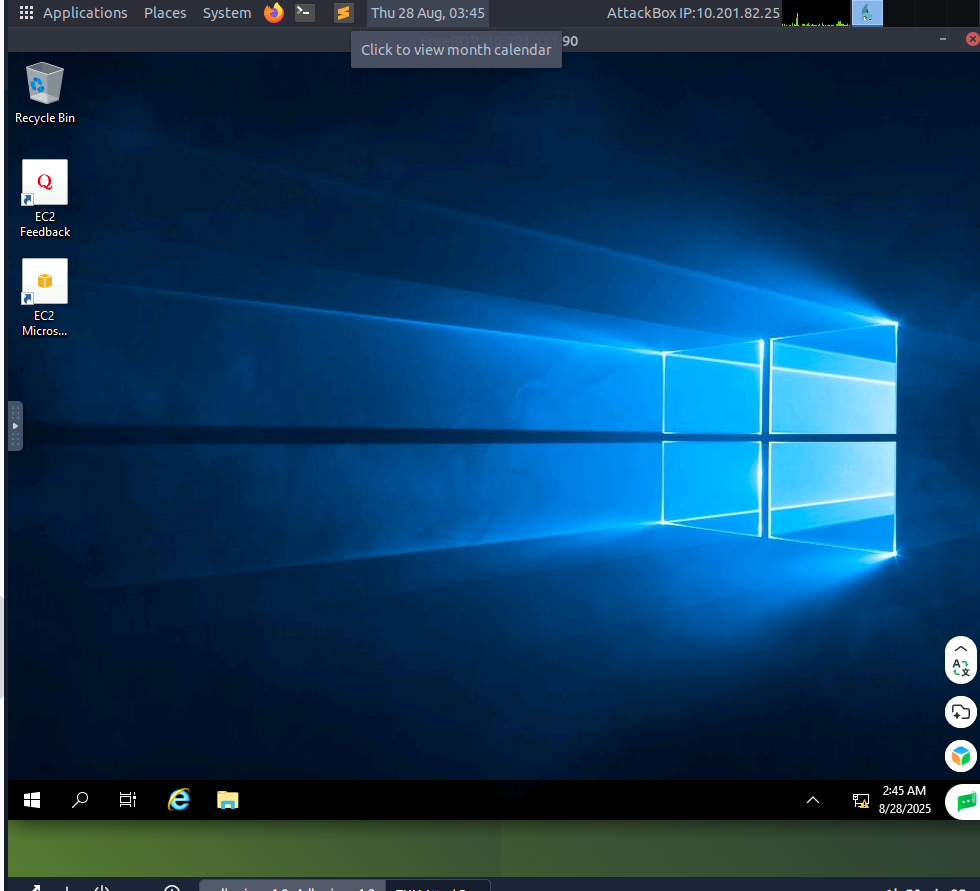Click the system monitor graph applet
The height and width of the screenshot is (891, 980).
816,13
